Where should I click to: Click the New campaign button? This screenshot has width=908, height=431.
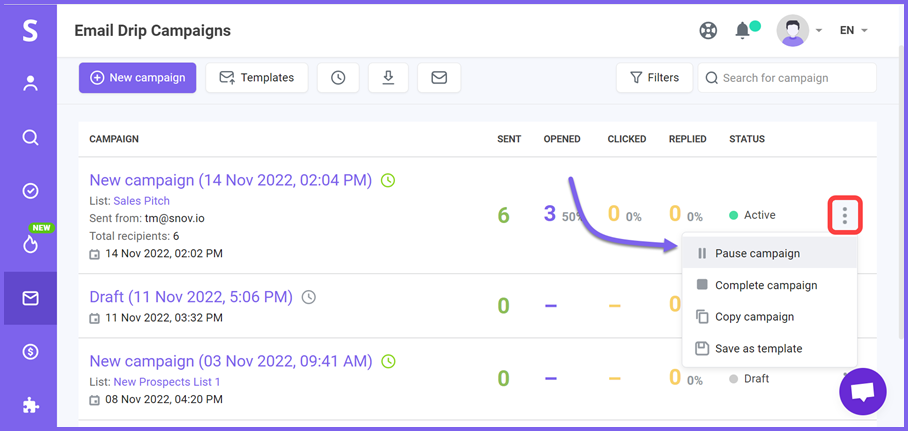138,78
